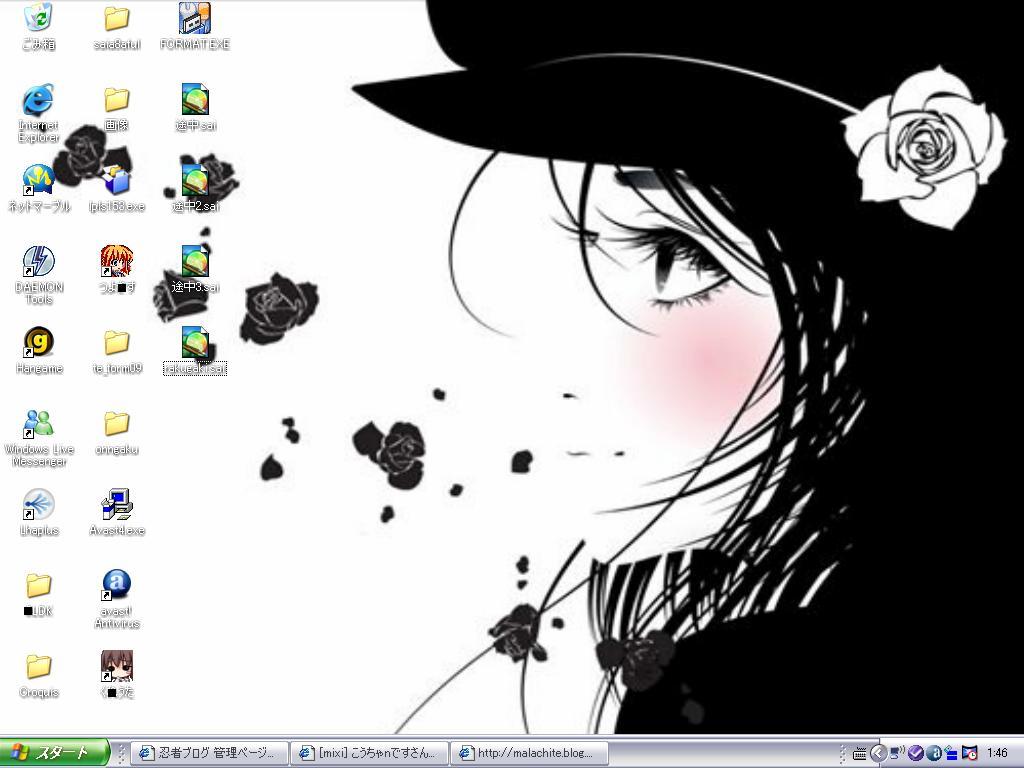Open the スタート menu button

[x=54, y=753]
